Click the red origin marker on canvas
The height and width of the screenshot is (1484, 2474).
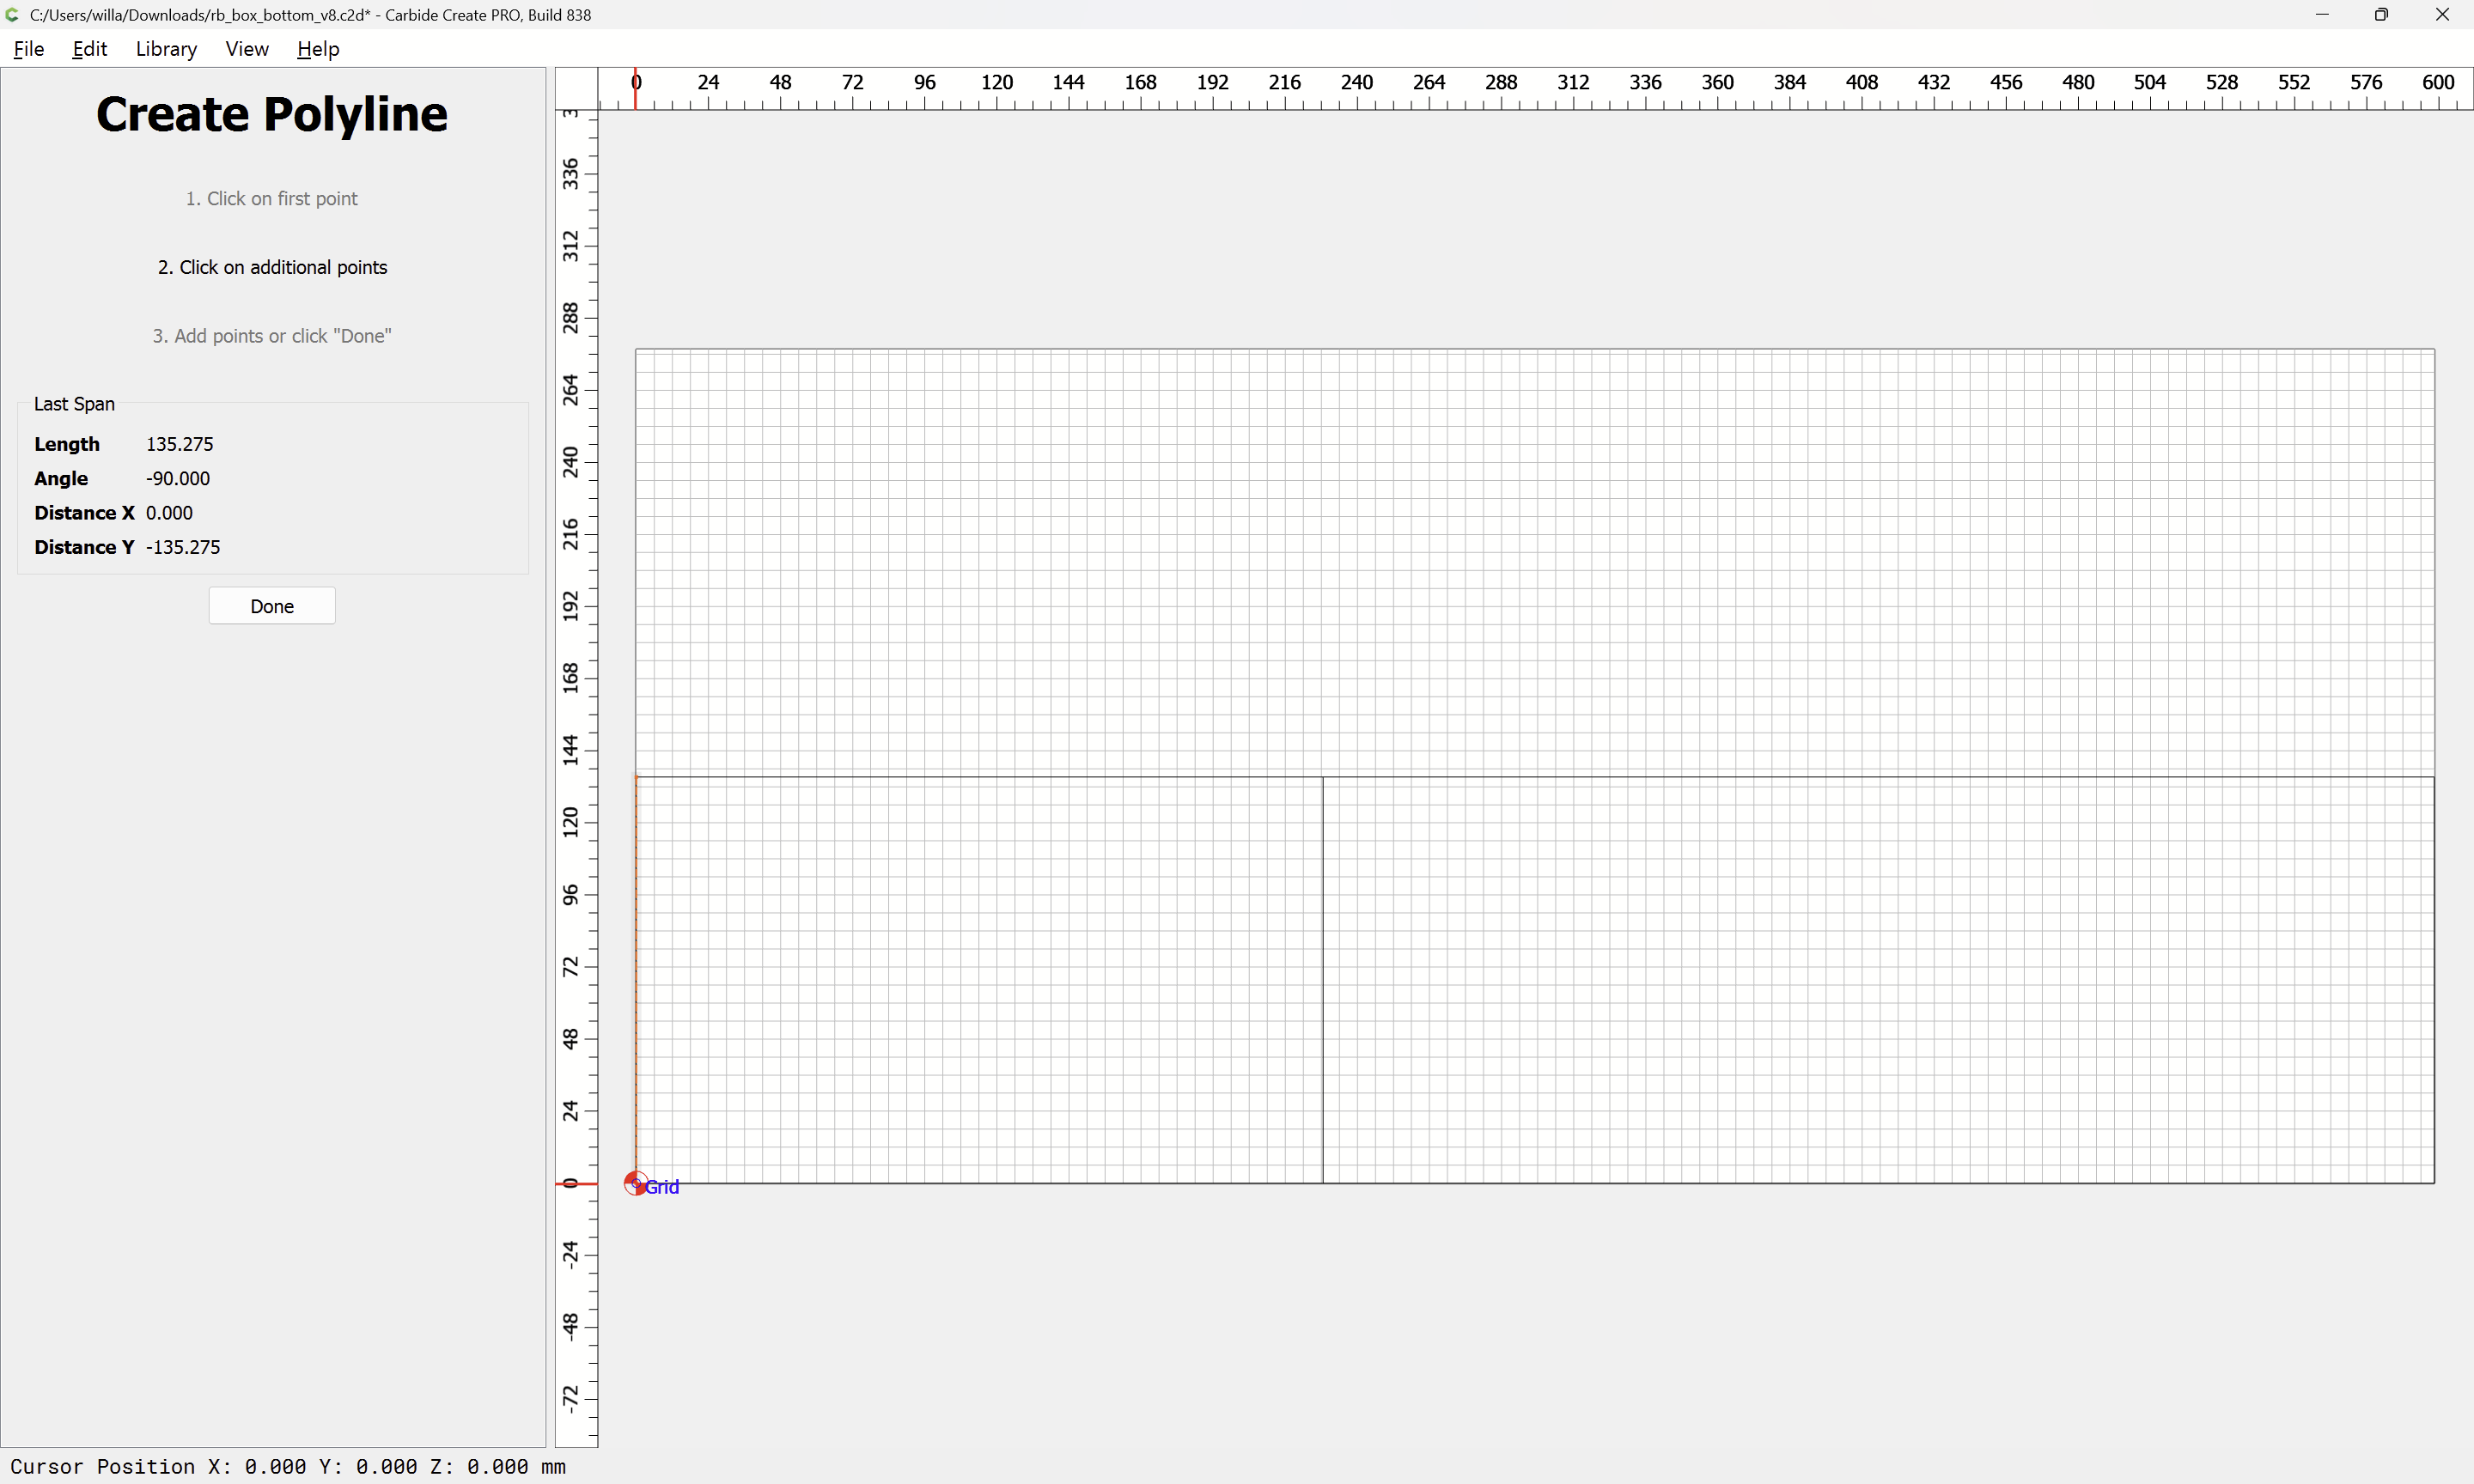click(x=635, y=1184)
